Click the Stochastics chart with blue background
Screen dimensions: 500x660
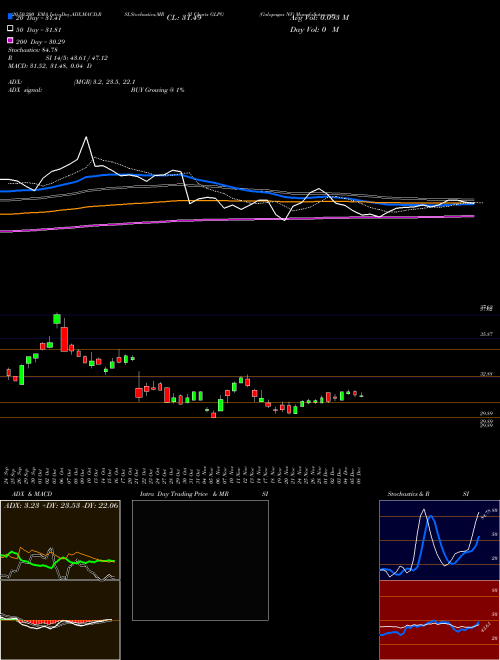tap(439, 540)
